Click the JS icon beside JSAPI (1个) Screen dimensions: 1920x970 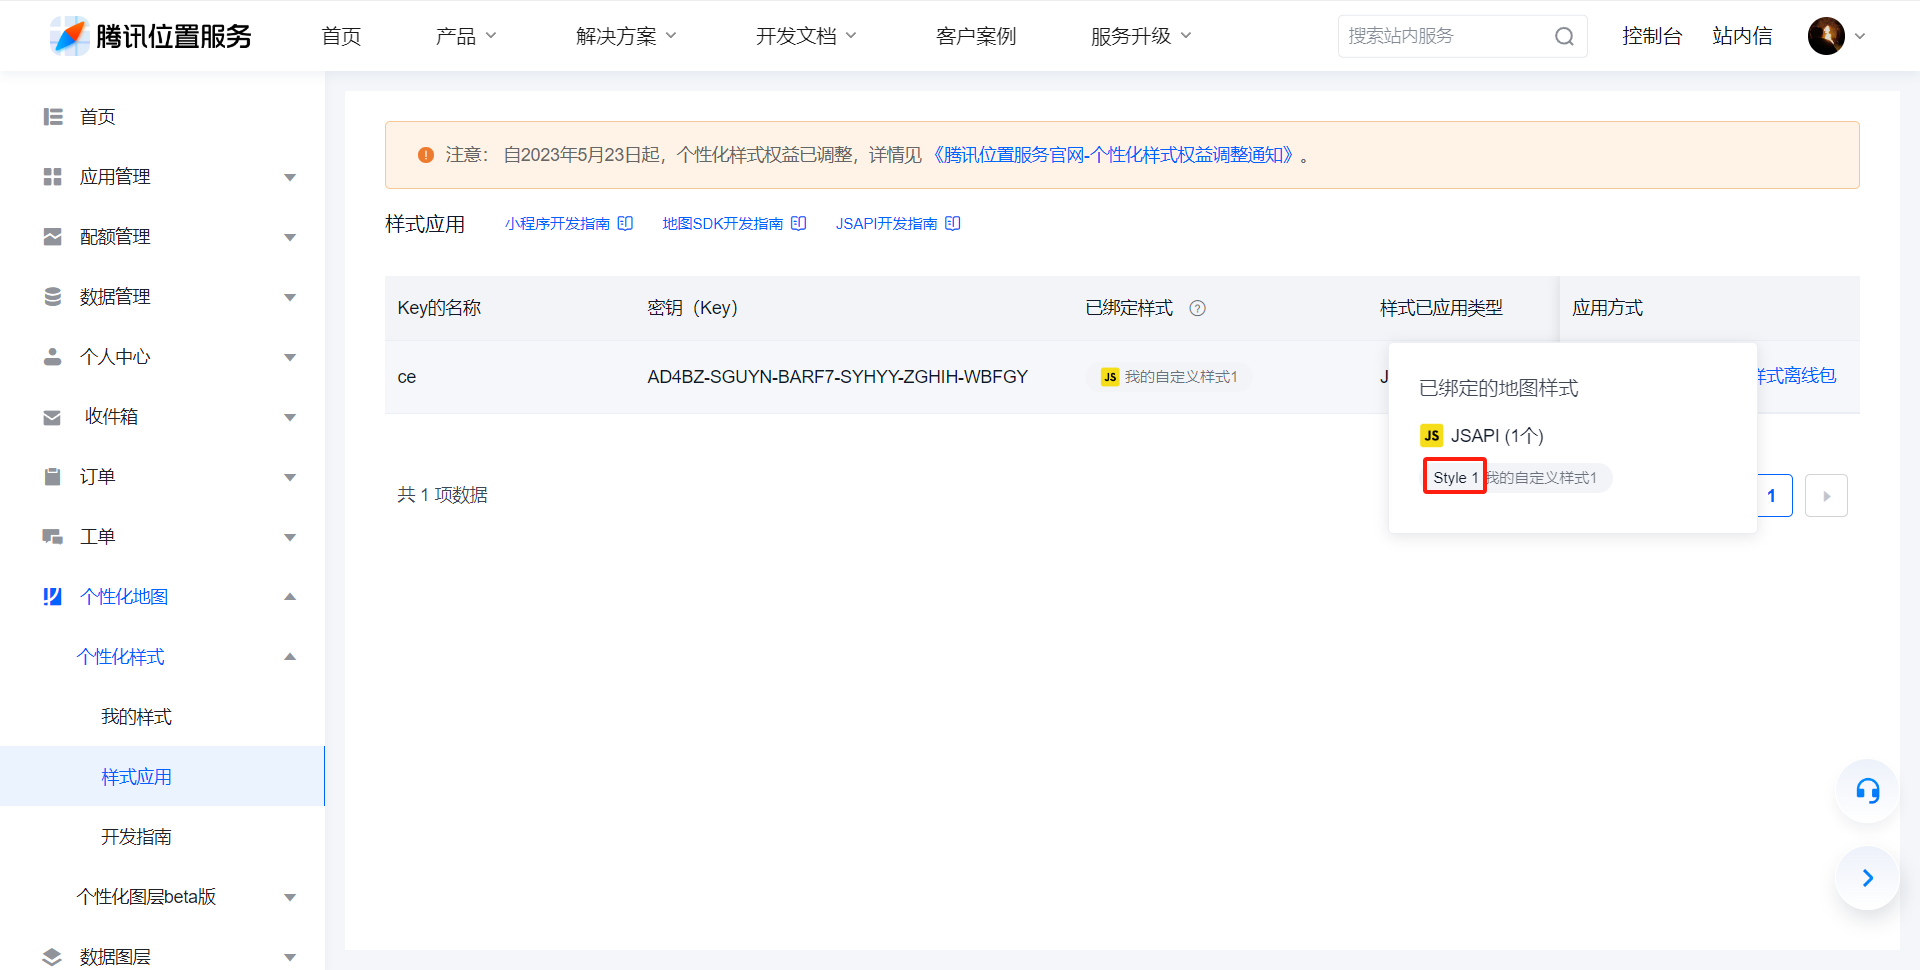click(x=1432, y=436)
